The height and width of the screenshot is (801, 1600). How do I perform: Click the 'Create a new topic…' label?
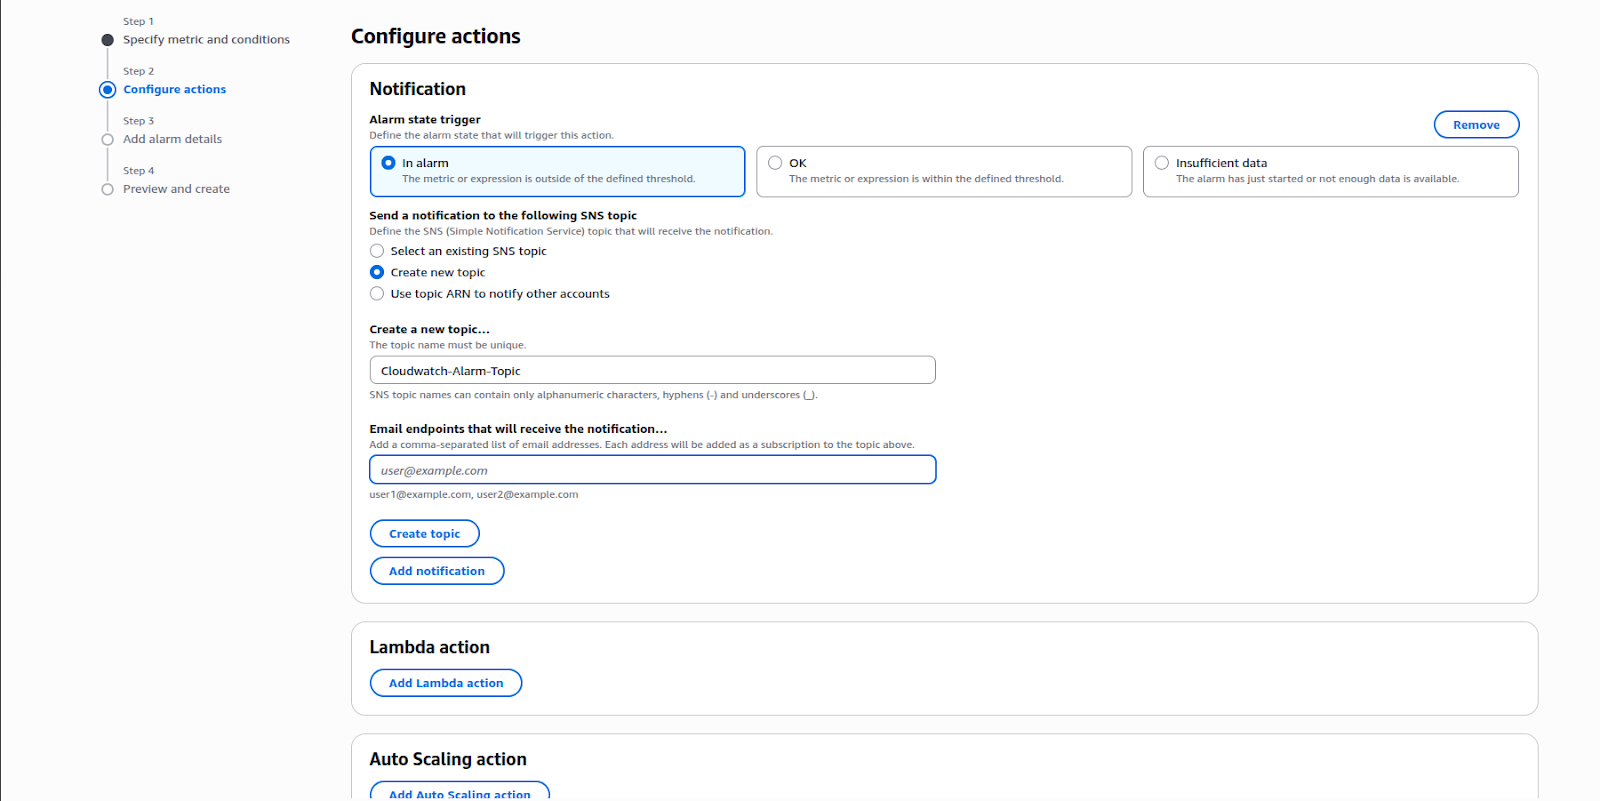pyautogui.click(x=430, y=330)
